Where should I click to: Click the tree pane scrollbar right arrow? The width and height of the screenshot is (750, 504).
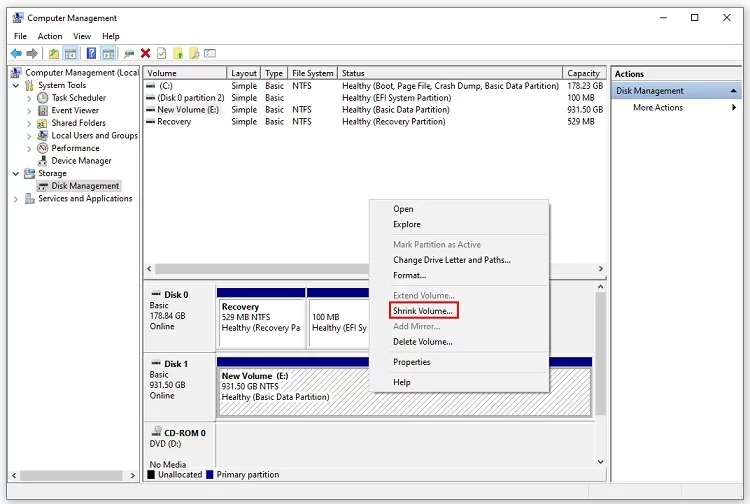click(133, 475)
